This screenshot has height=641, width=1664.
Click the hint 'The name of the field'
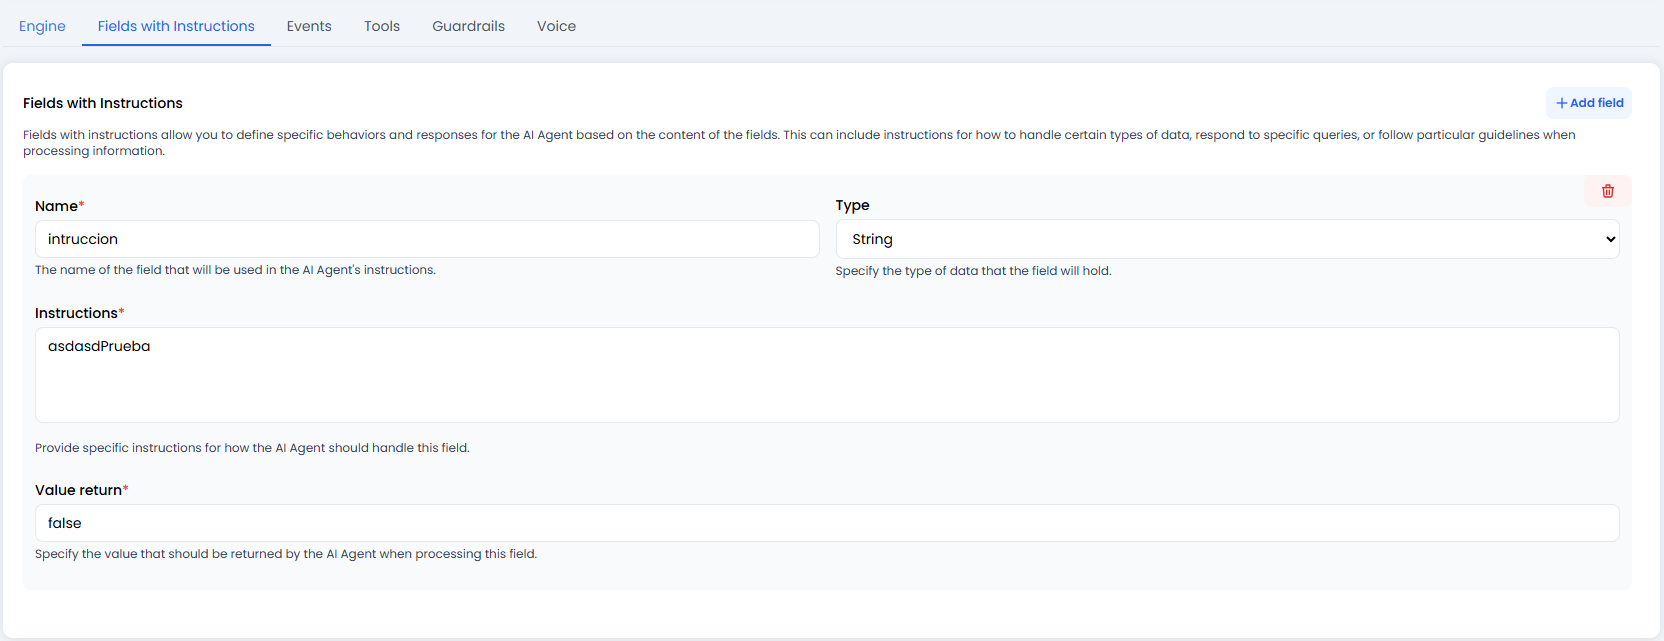coord(235,270)
